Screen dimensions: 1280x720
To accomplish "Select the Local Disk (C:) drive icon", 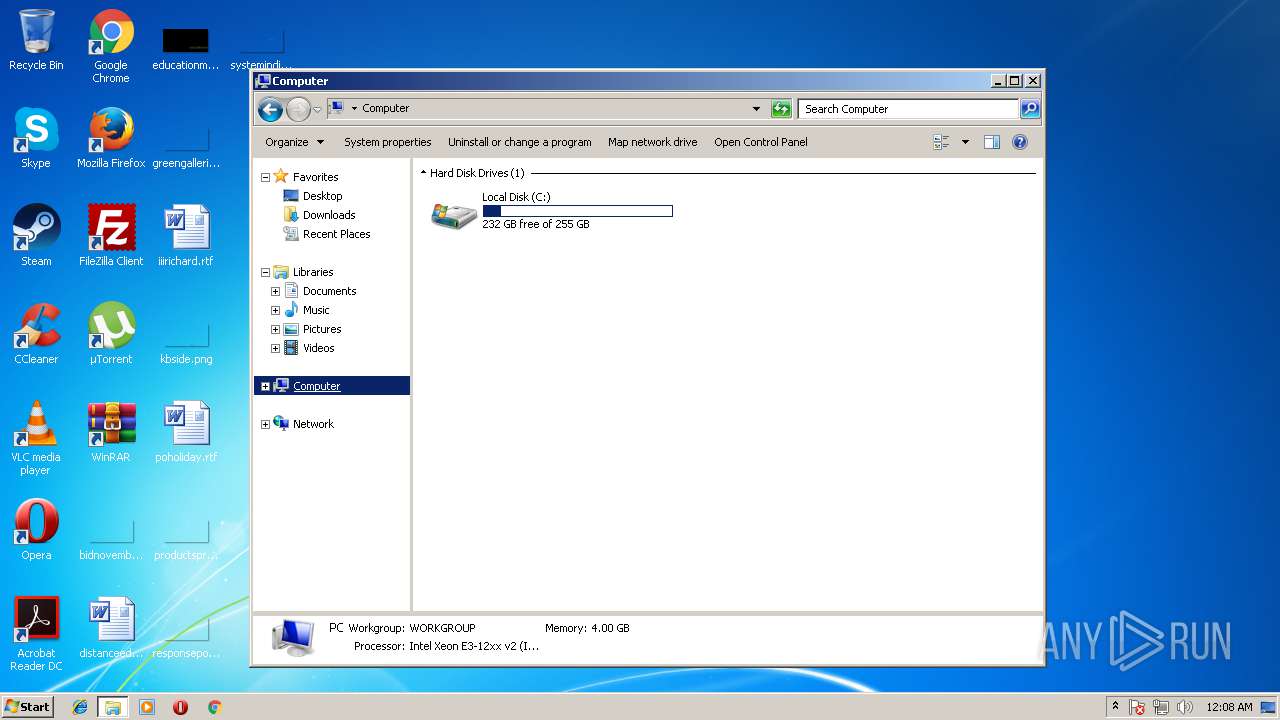I will point(454,214).
